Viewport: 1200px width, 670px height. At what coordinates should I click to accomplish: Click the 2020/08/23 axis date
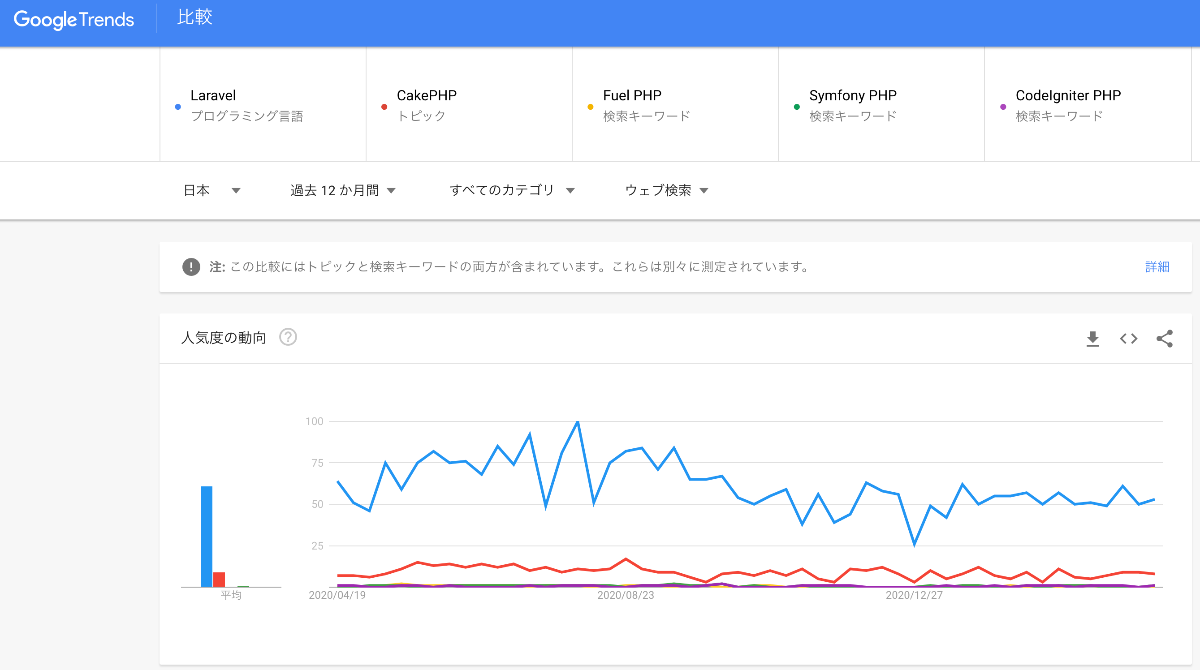(626, 596)
